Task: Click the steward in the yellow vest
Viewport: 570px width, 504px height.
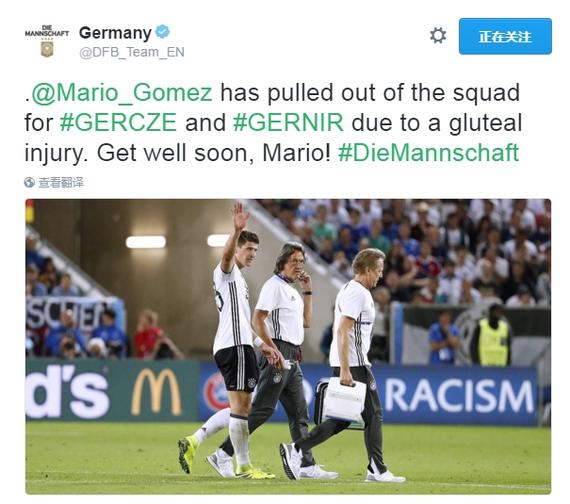Action: (493, 336)
